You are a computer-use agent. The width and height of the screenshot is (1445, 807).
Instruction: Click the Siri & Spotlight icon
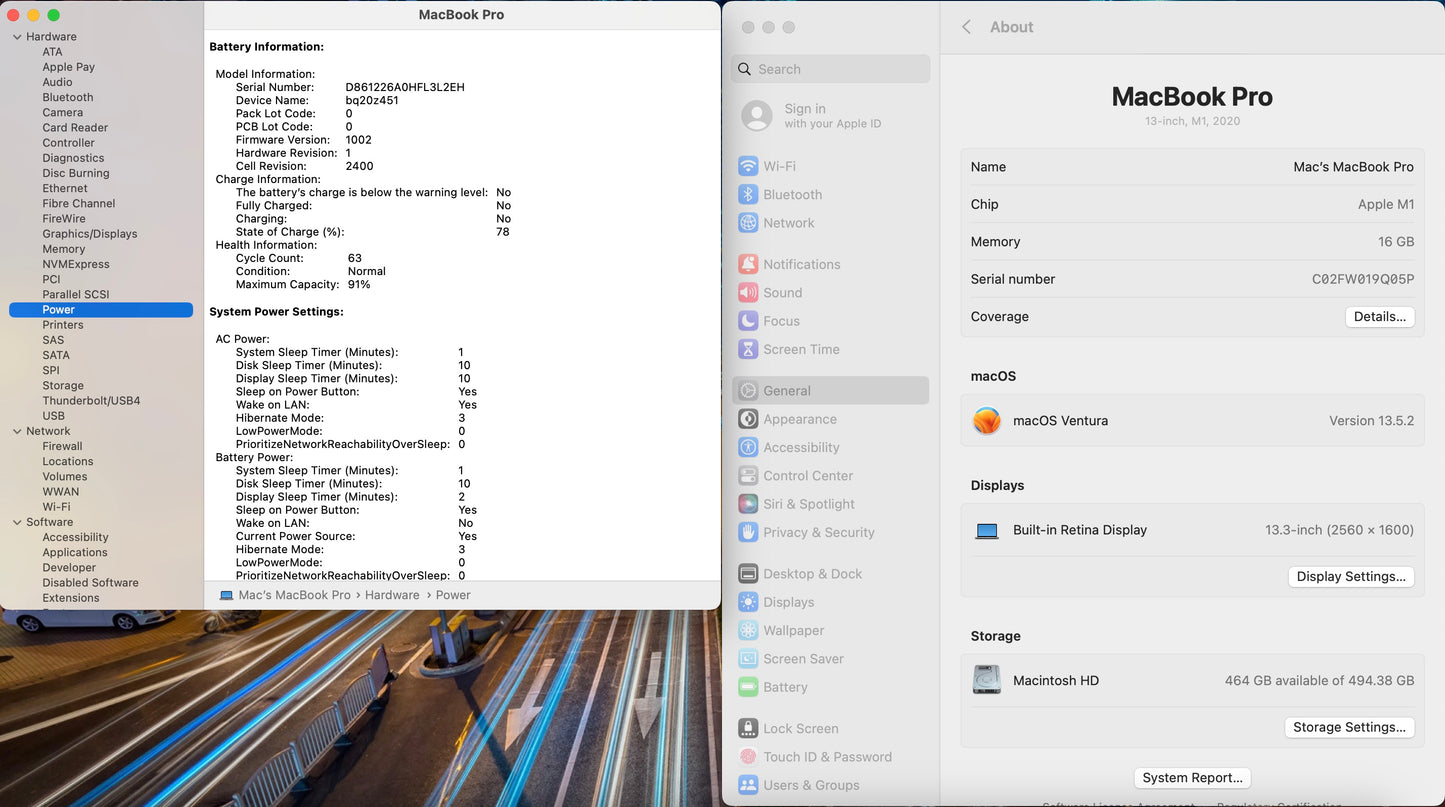(747, 504)
